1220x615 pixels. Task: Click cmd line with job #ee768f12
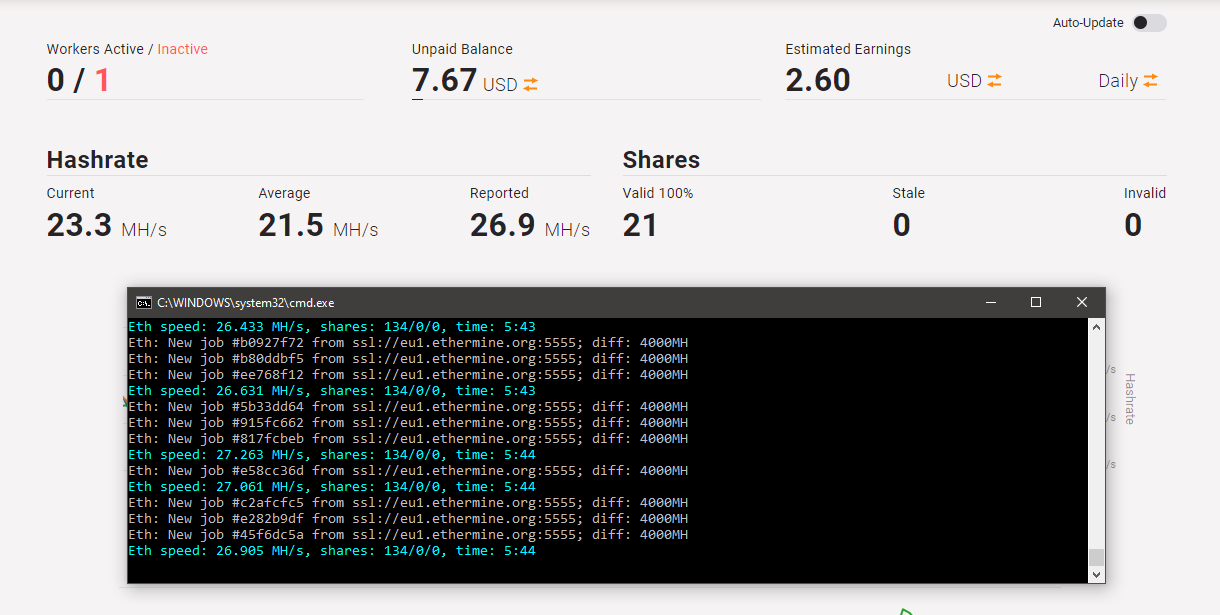(x=408, y=375)
